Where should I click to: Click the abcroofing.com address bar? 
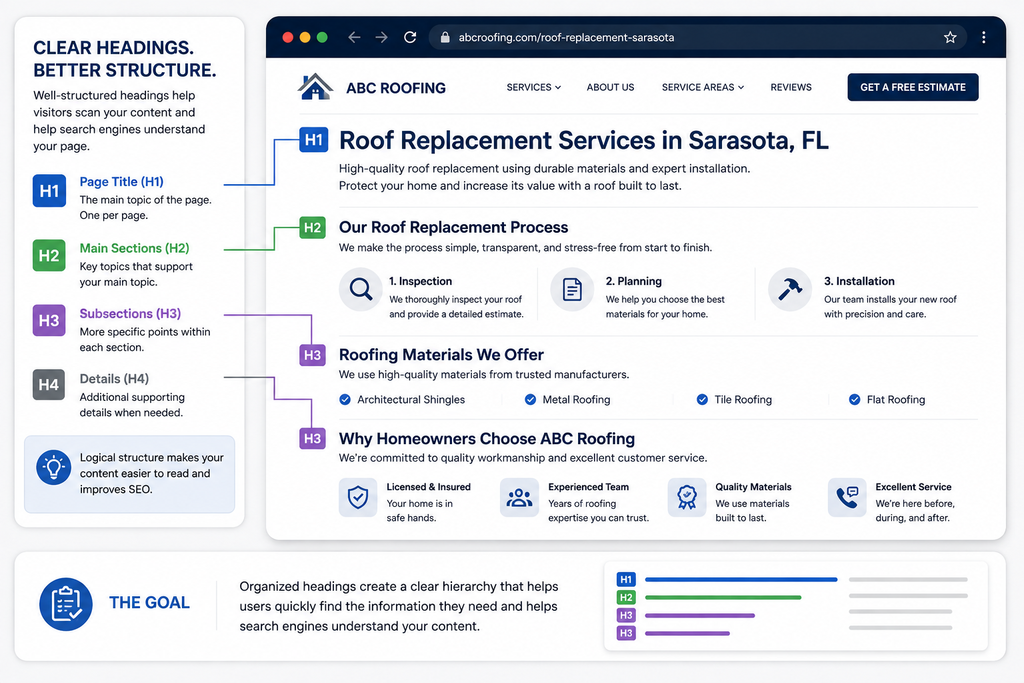click(x=699, y=37)
